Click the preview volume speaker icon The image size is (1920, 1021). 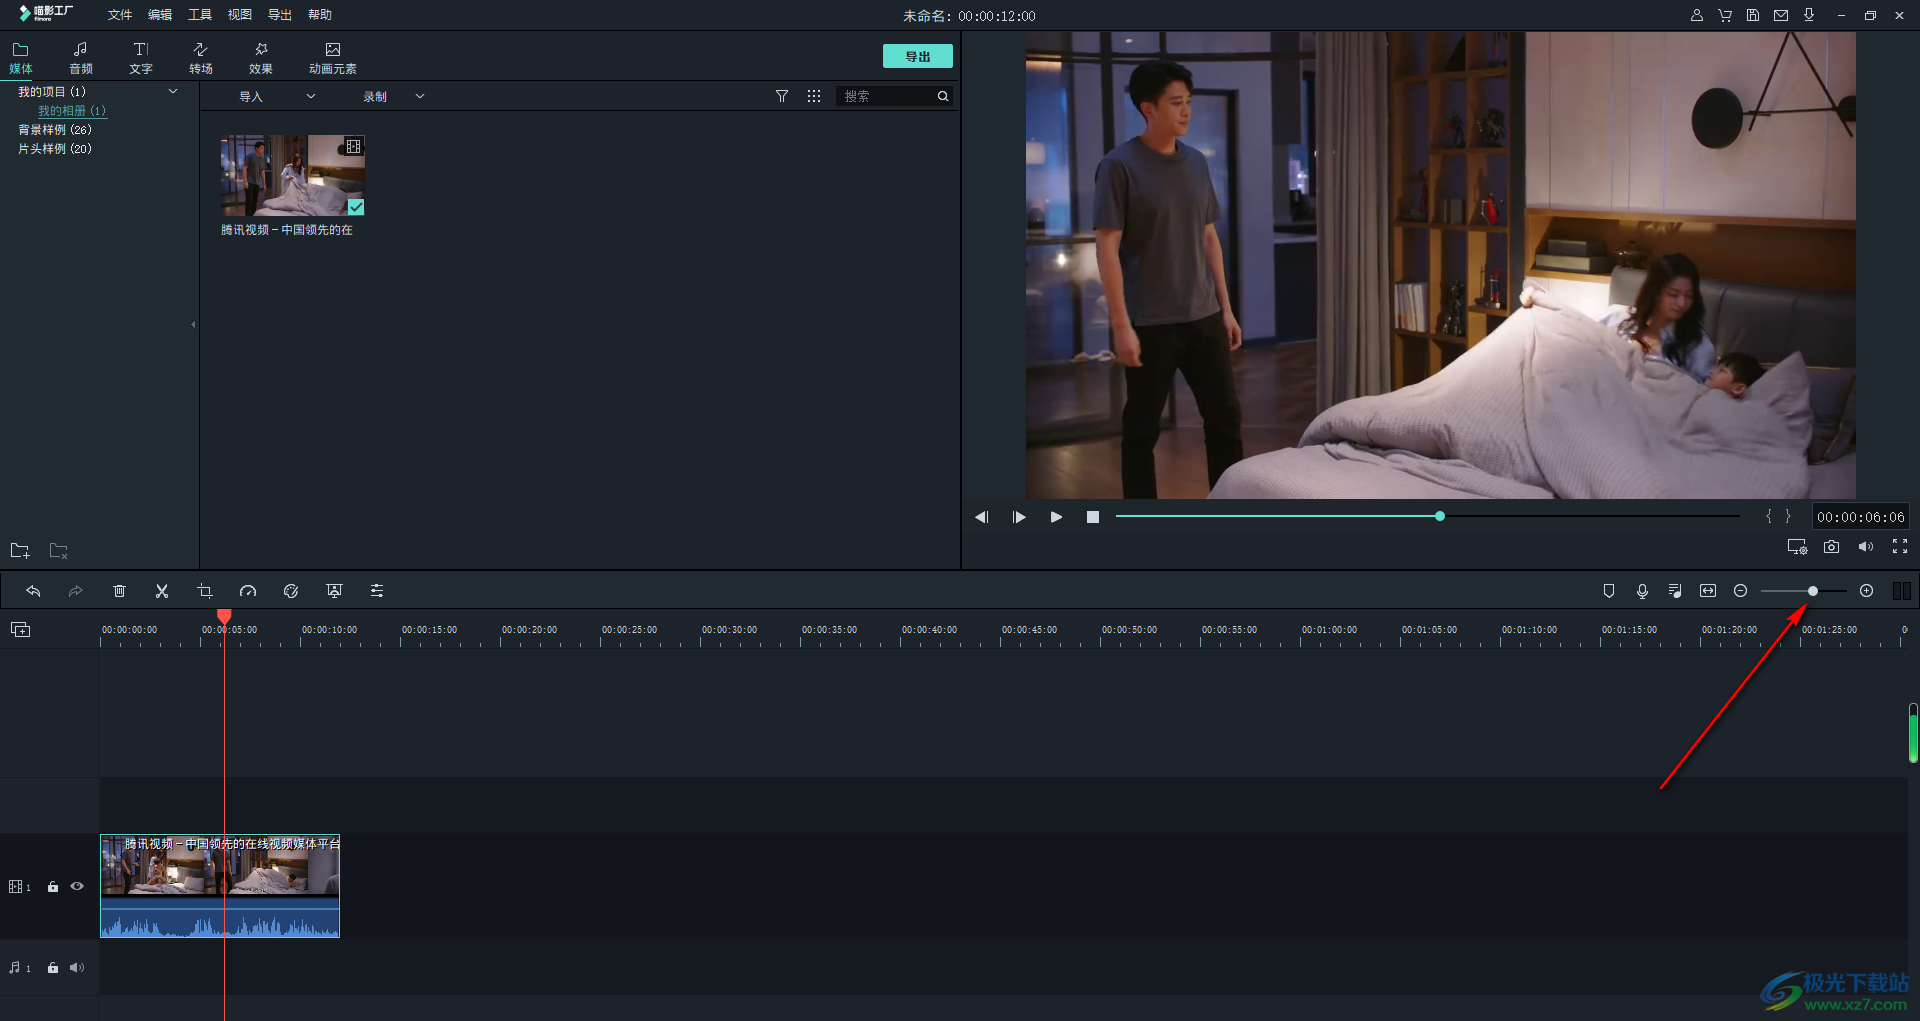(x=1866, y=547)
